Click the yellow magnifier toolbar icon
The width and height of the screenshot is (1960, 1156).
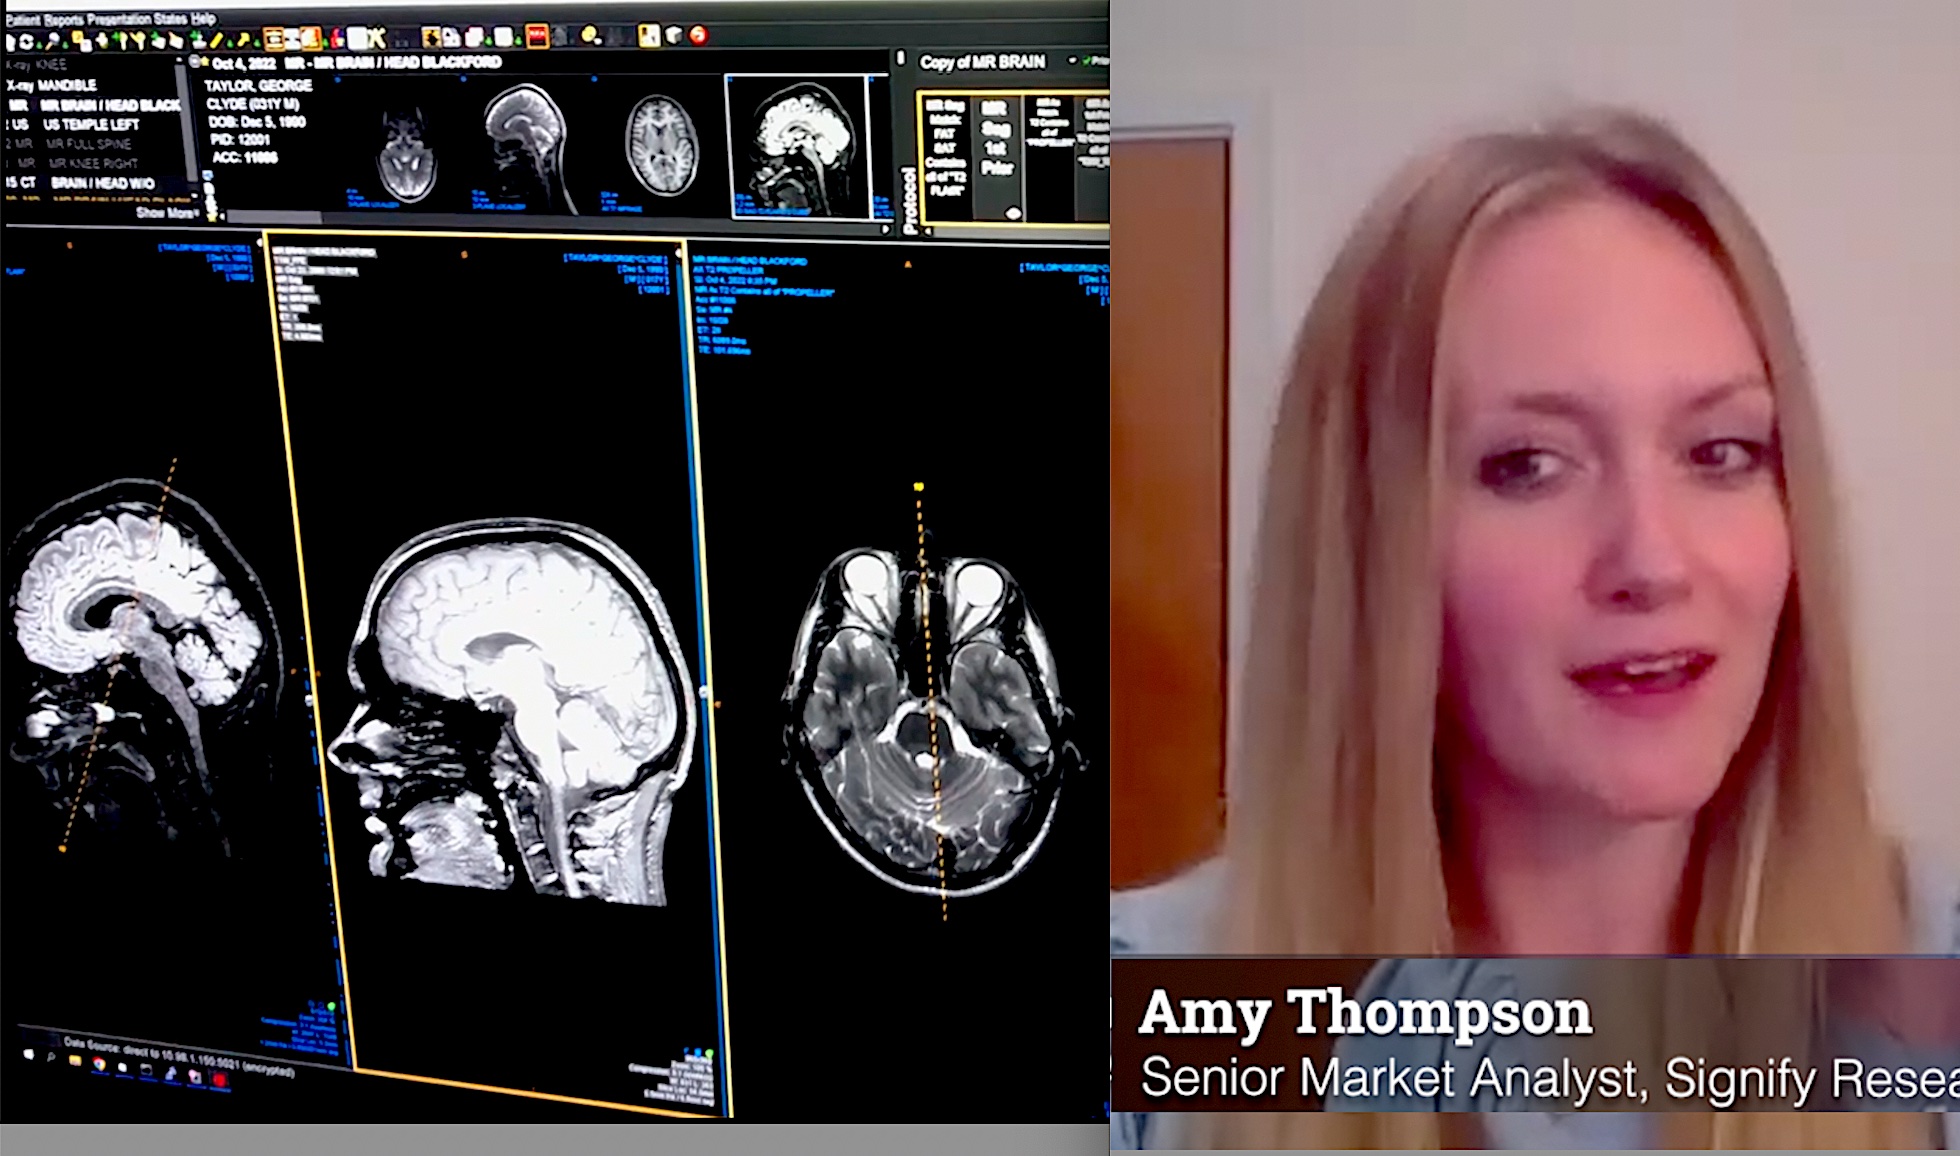591,36
